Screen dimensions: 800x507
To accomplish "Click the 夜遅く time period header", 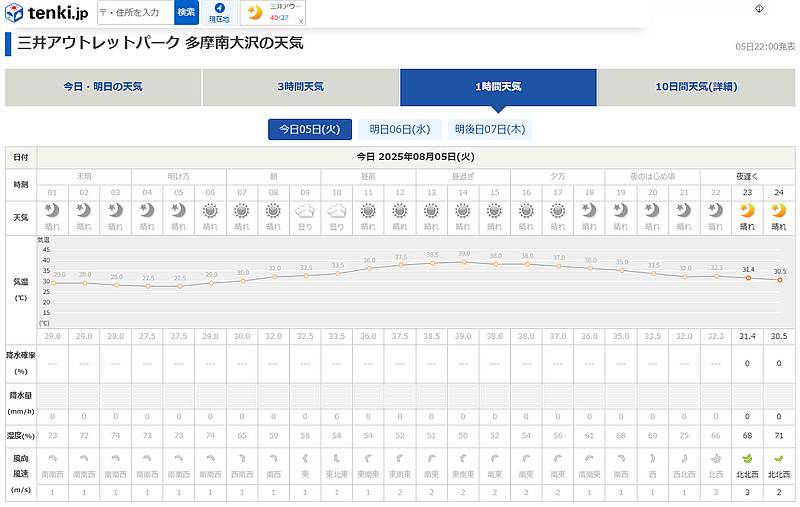I will [x=747, y=176].
